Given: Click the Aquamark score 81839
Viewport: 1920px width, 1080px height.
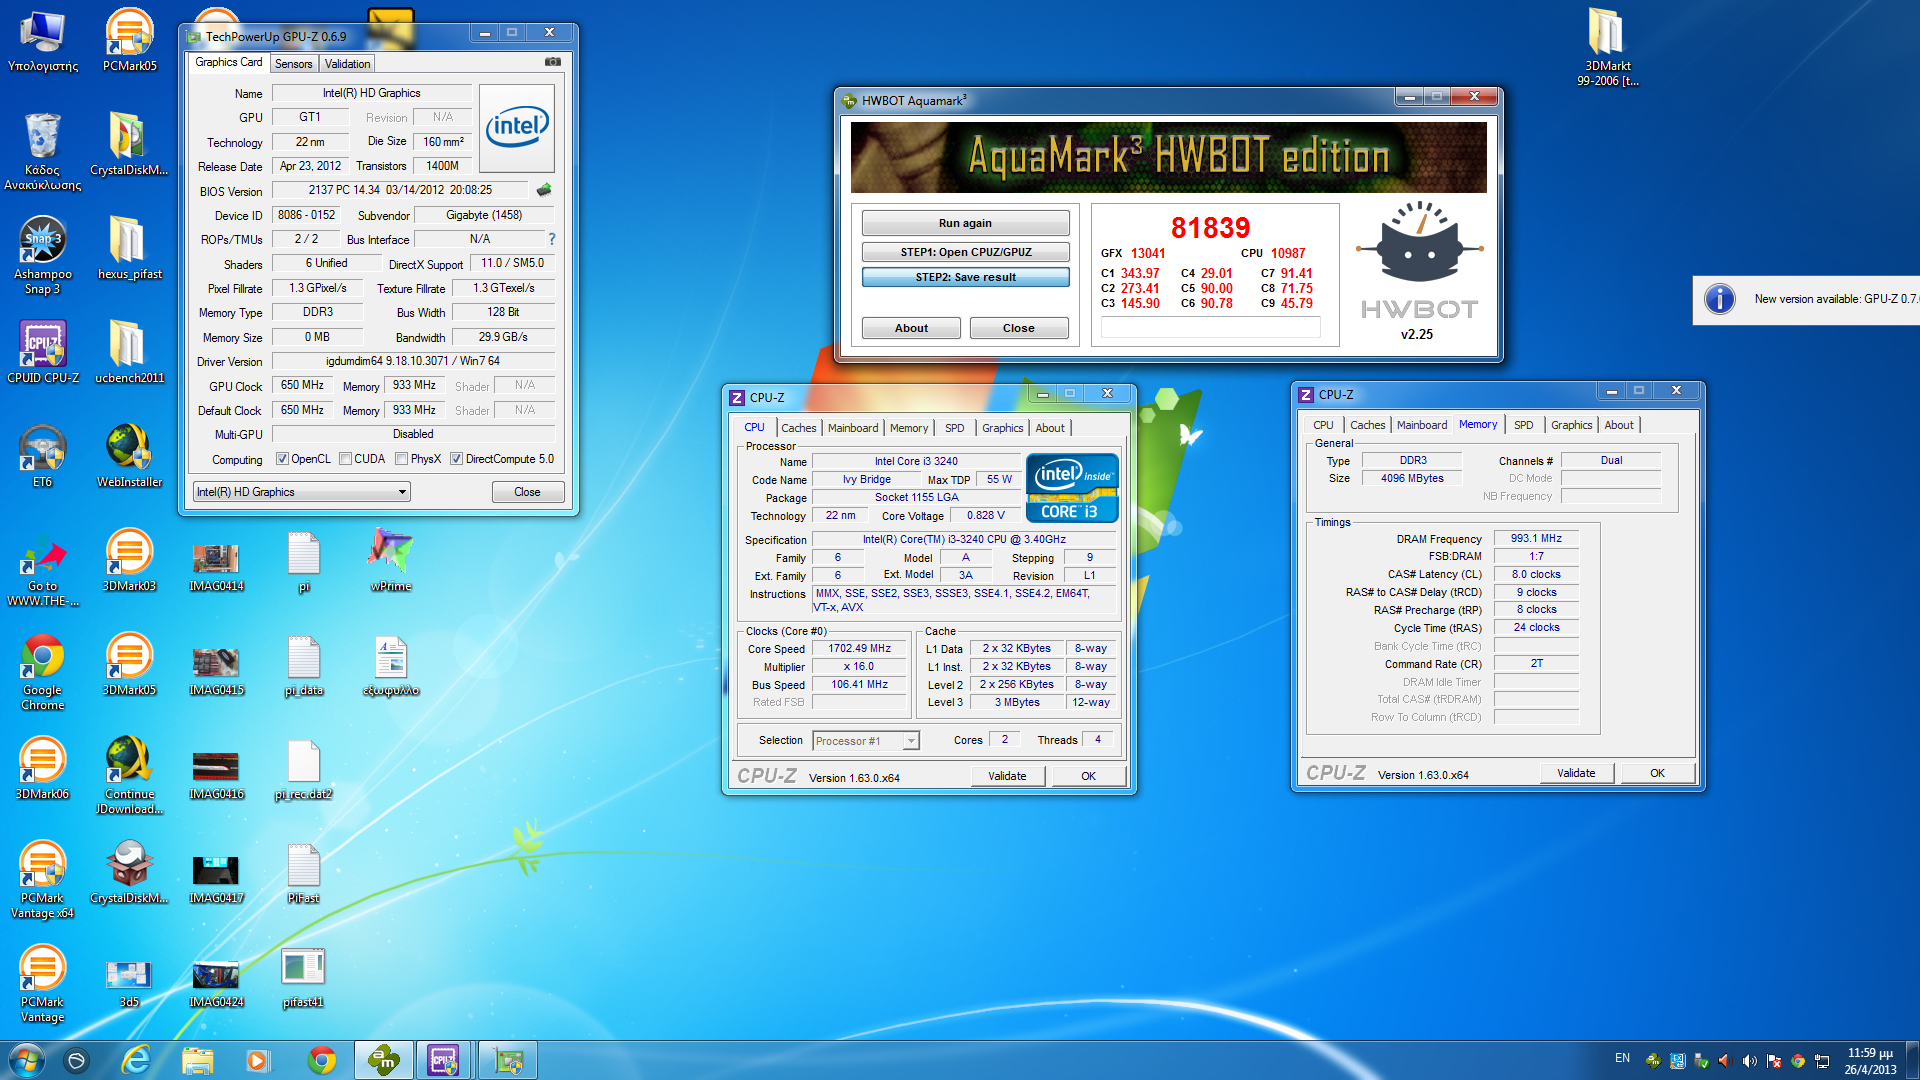Looking at the screenshot, I should click(1210, 228).
